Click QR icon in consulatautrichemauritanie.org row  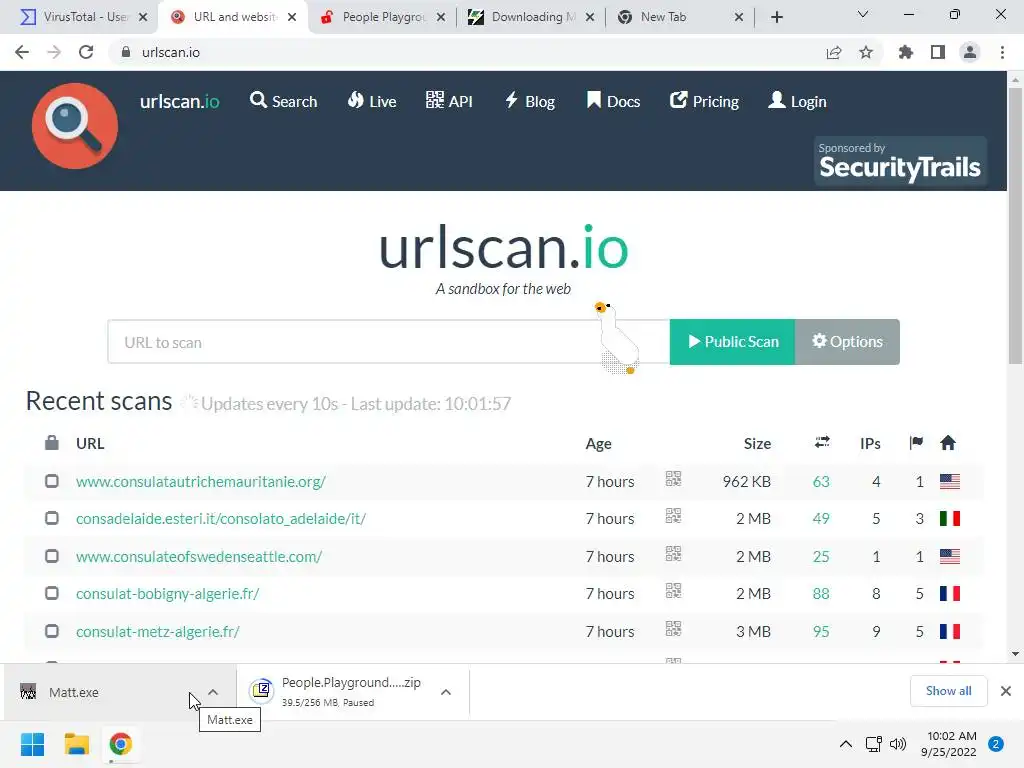[673, 479]
